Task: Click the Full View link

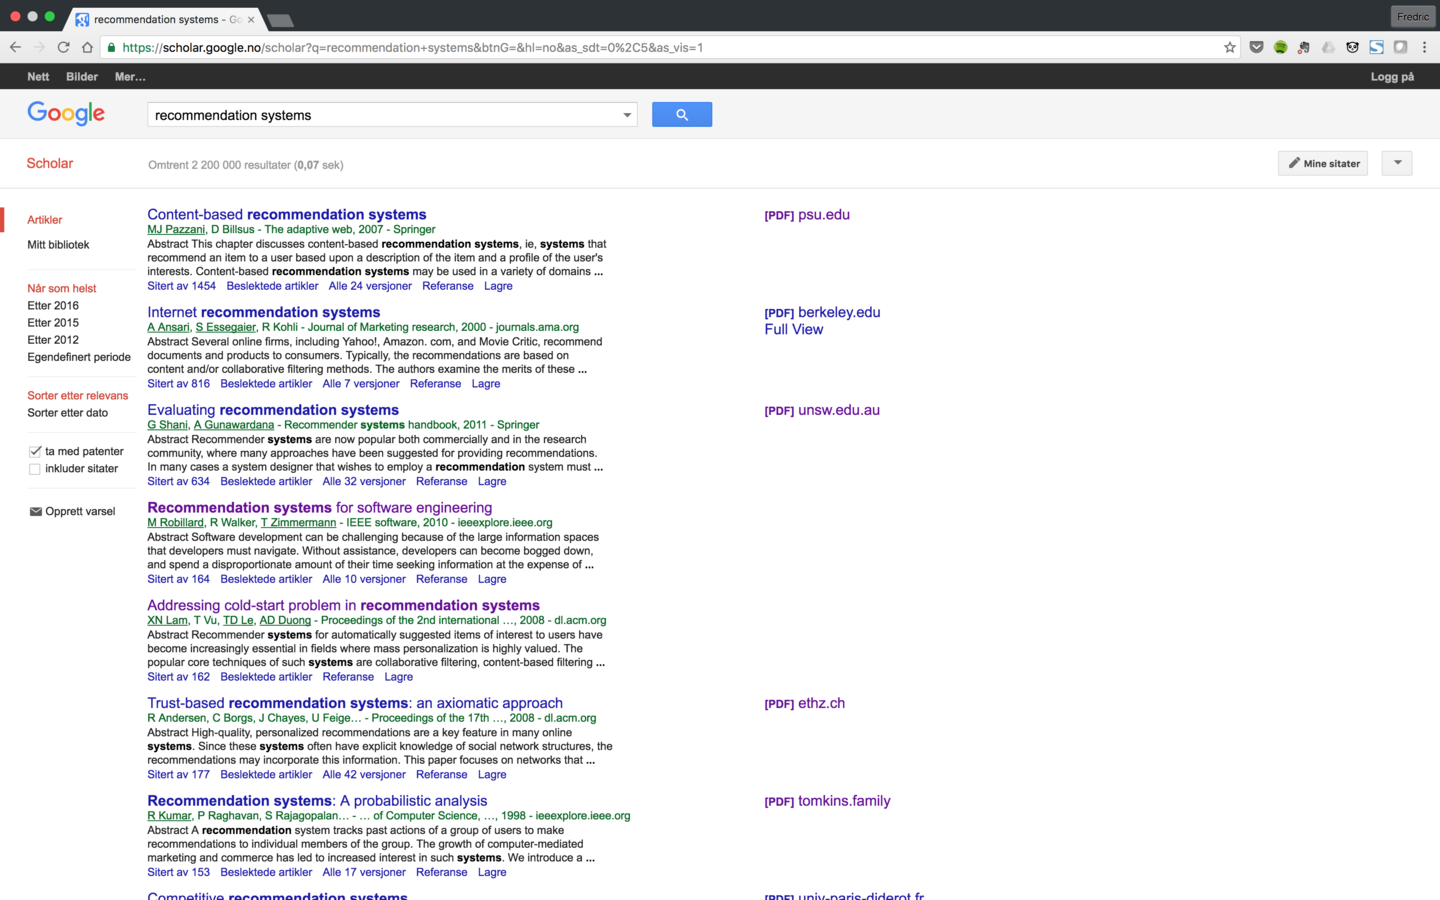Action: pyautogui.click(x=794, y=329)
